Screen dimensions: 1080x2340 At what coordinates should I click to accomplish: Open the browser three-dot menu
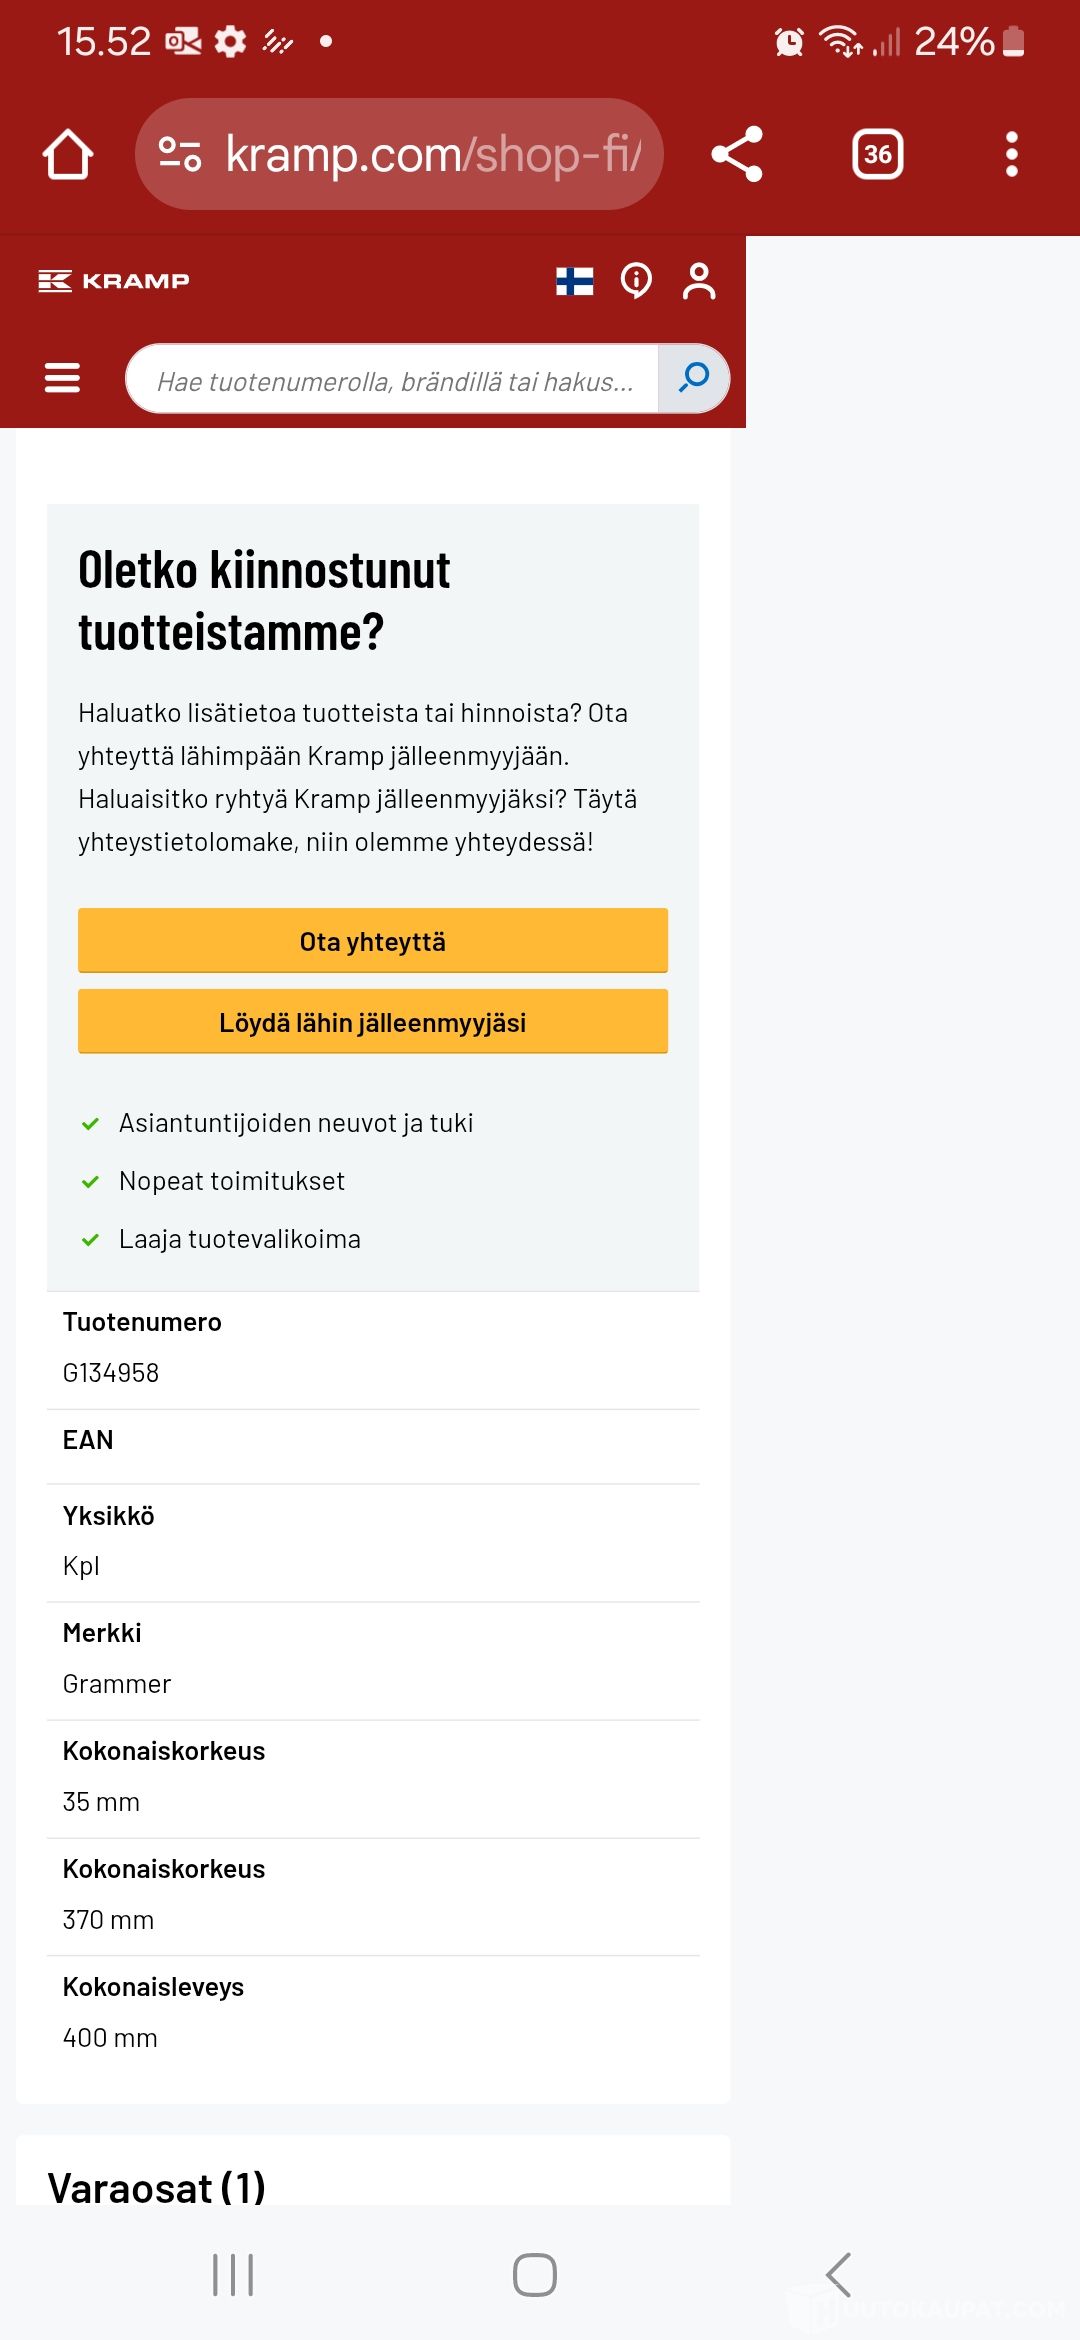[x=1012, y=154]
